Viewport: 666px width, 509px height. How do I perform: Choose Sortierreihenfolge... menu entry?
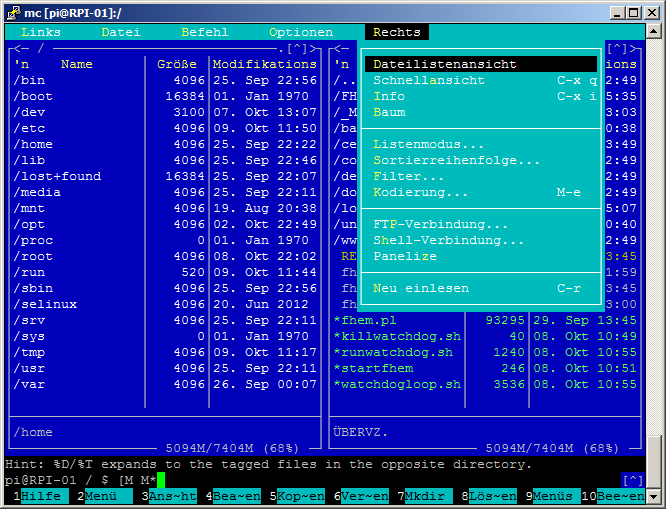tap(456, 160)
